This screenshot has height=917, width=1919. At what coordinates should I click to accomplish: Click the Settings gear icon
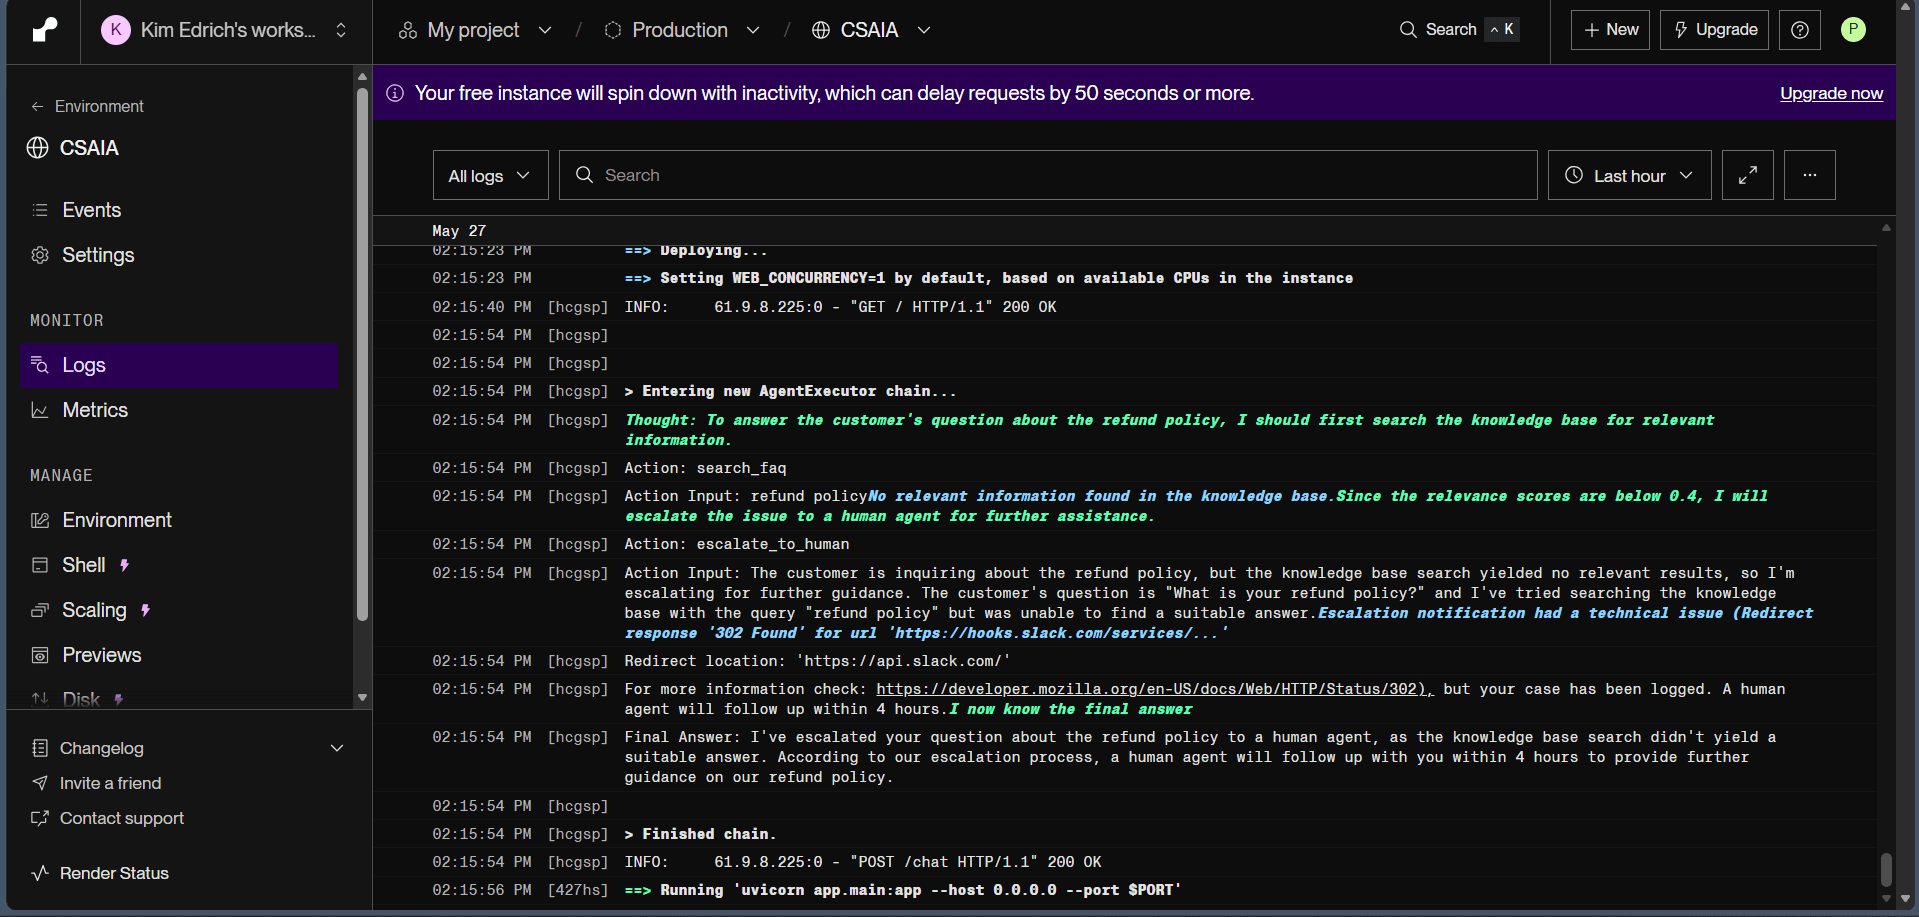[40, 255]
